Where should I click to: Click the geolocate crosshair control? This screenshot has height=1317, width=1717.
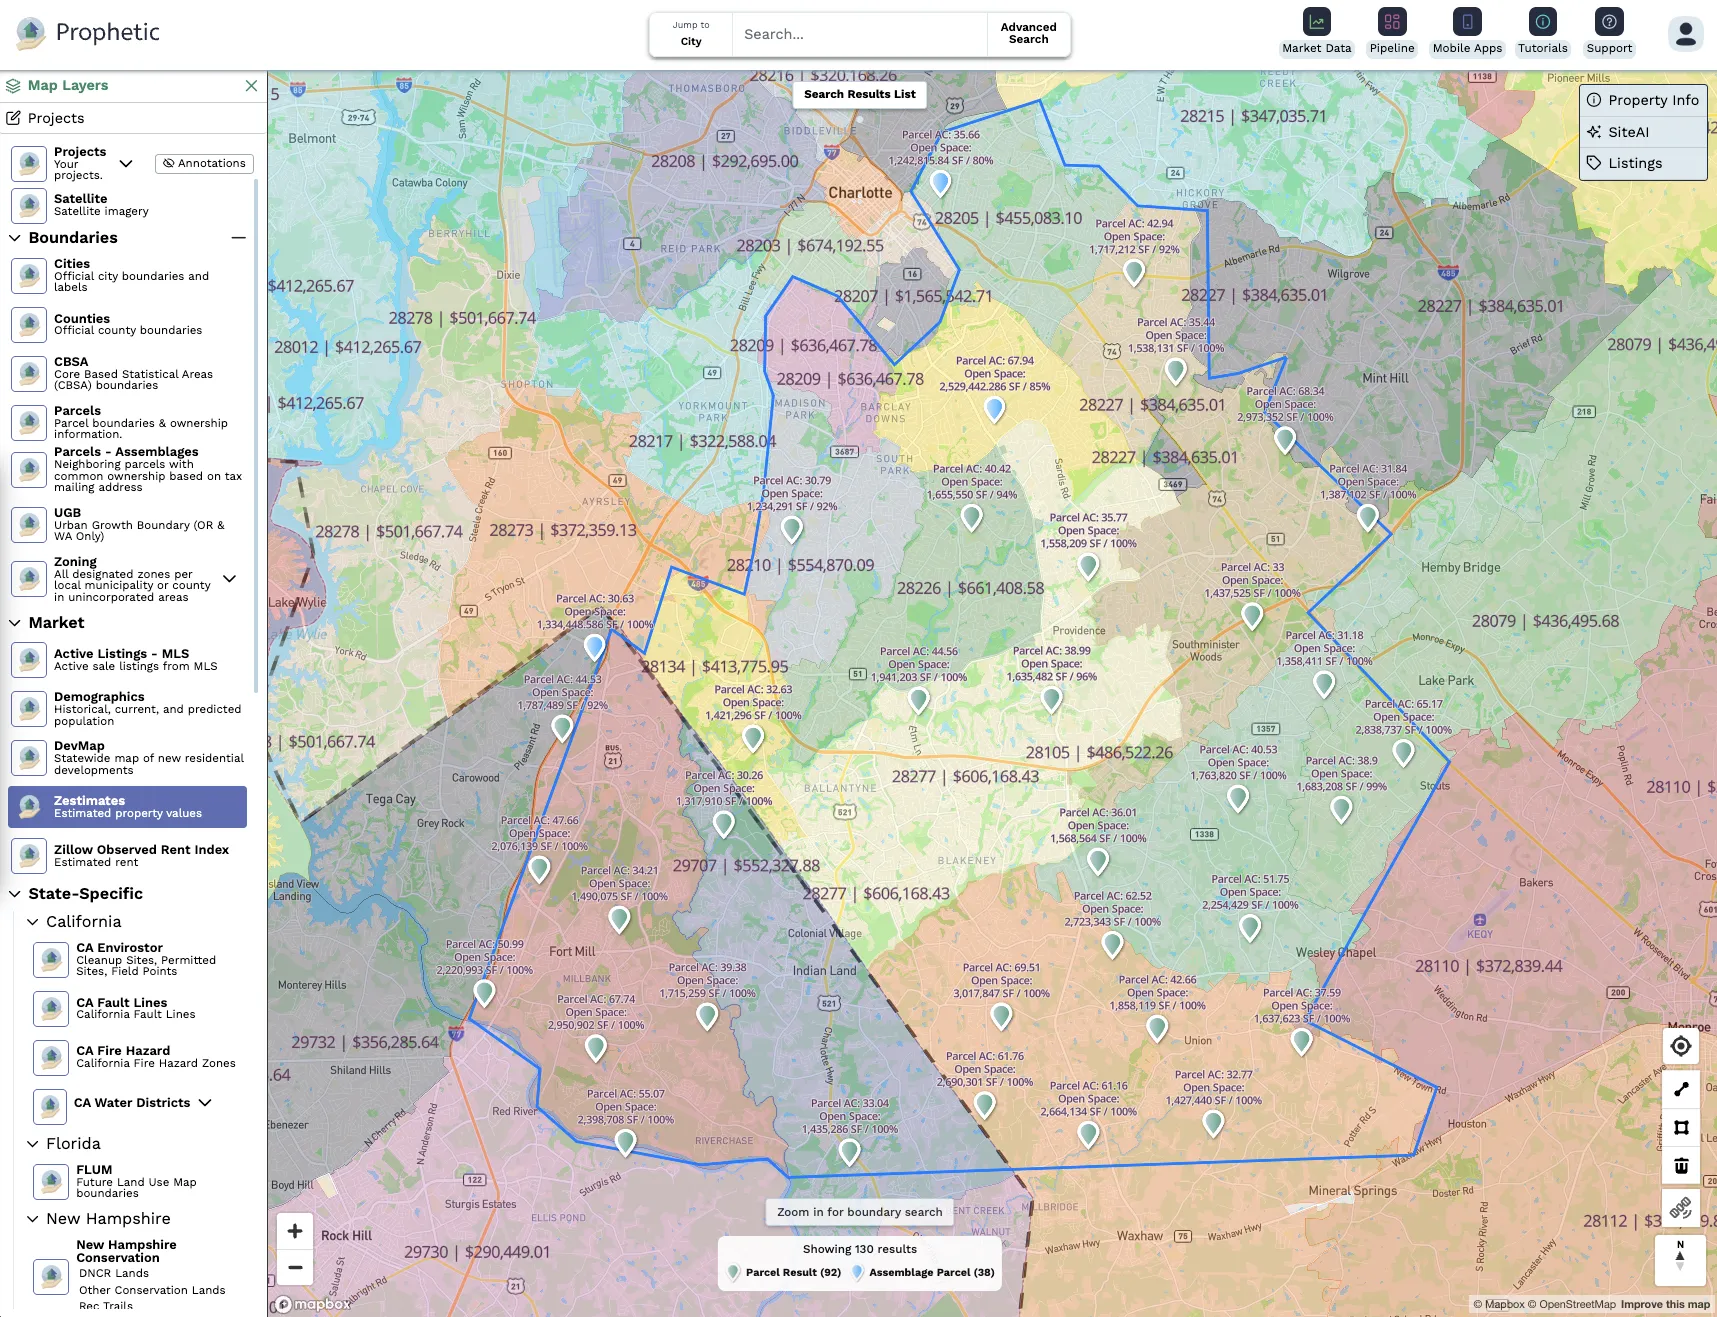point(1681,1046)
